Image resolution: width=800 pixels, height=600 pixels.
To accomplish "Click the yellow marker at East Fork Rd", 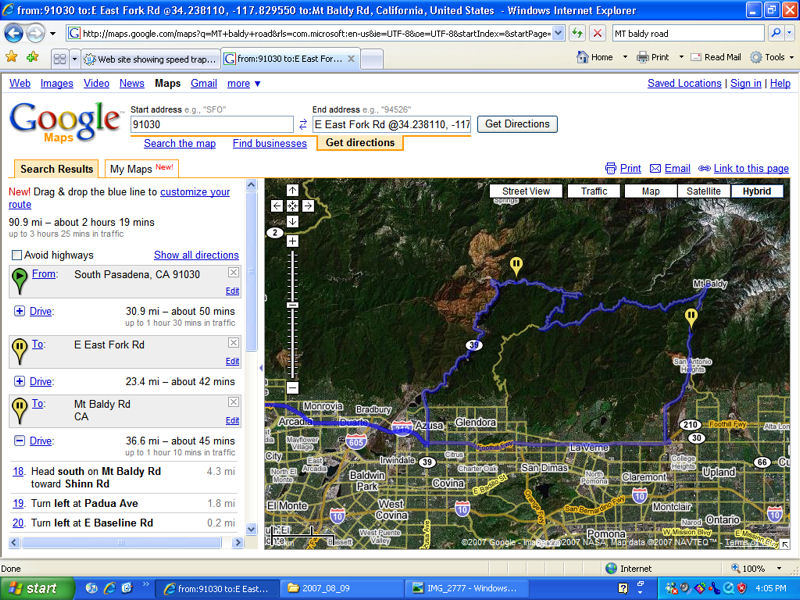I will 516,266.
